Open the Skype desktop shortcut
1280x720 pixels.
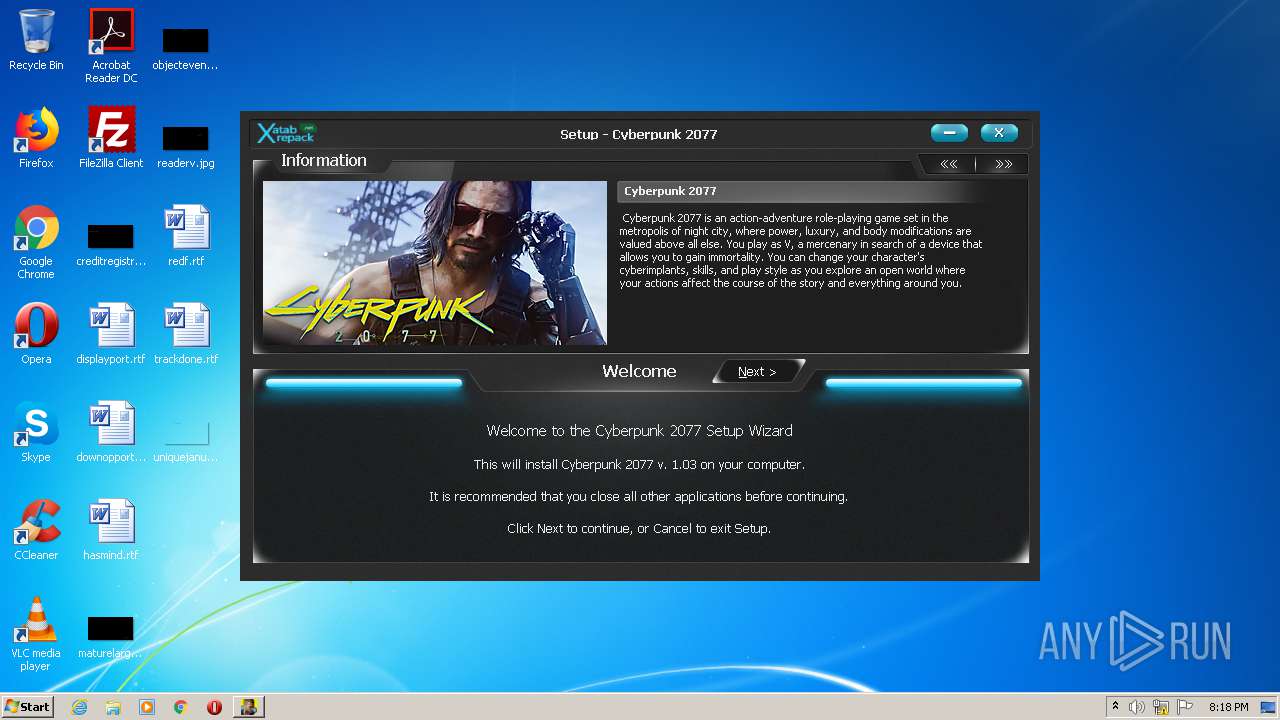pos(36,432)
